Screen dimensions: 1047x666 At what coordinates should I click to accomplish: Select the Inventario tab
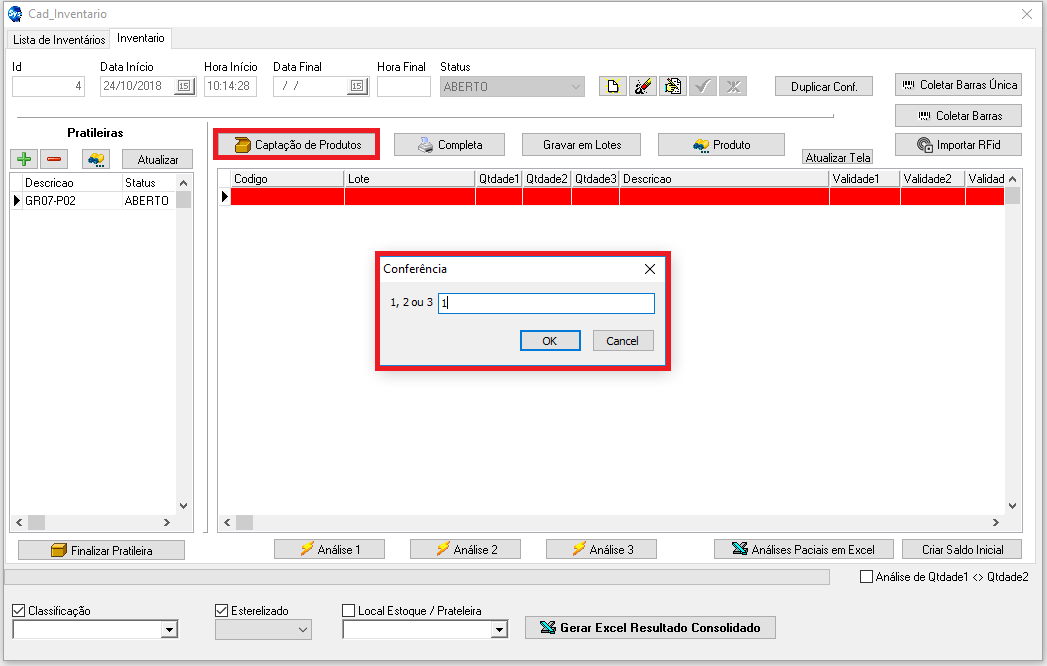(x=140, y=38)
